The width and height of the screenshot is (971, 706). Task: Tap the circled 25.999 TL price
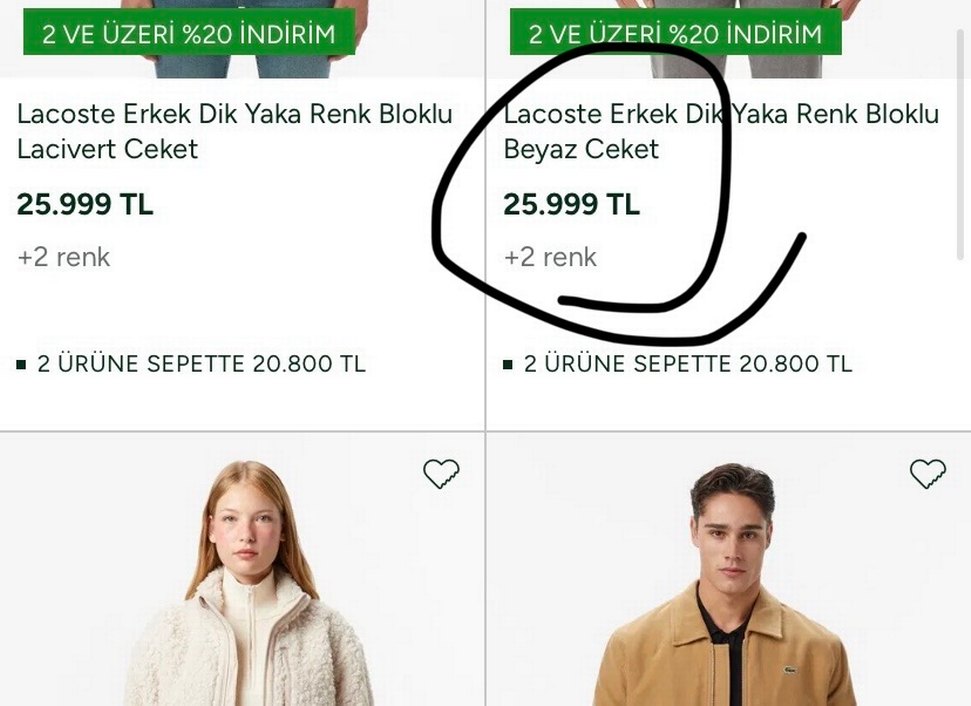click(x=572, y=204)
